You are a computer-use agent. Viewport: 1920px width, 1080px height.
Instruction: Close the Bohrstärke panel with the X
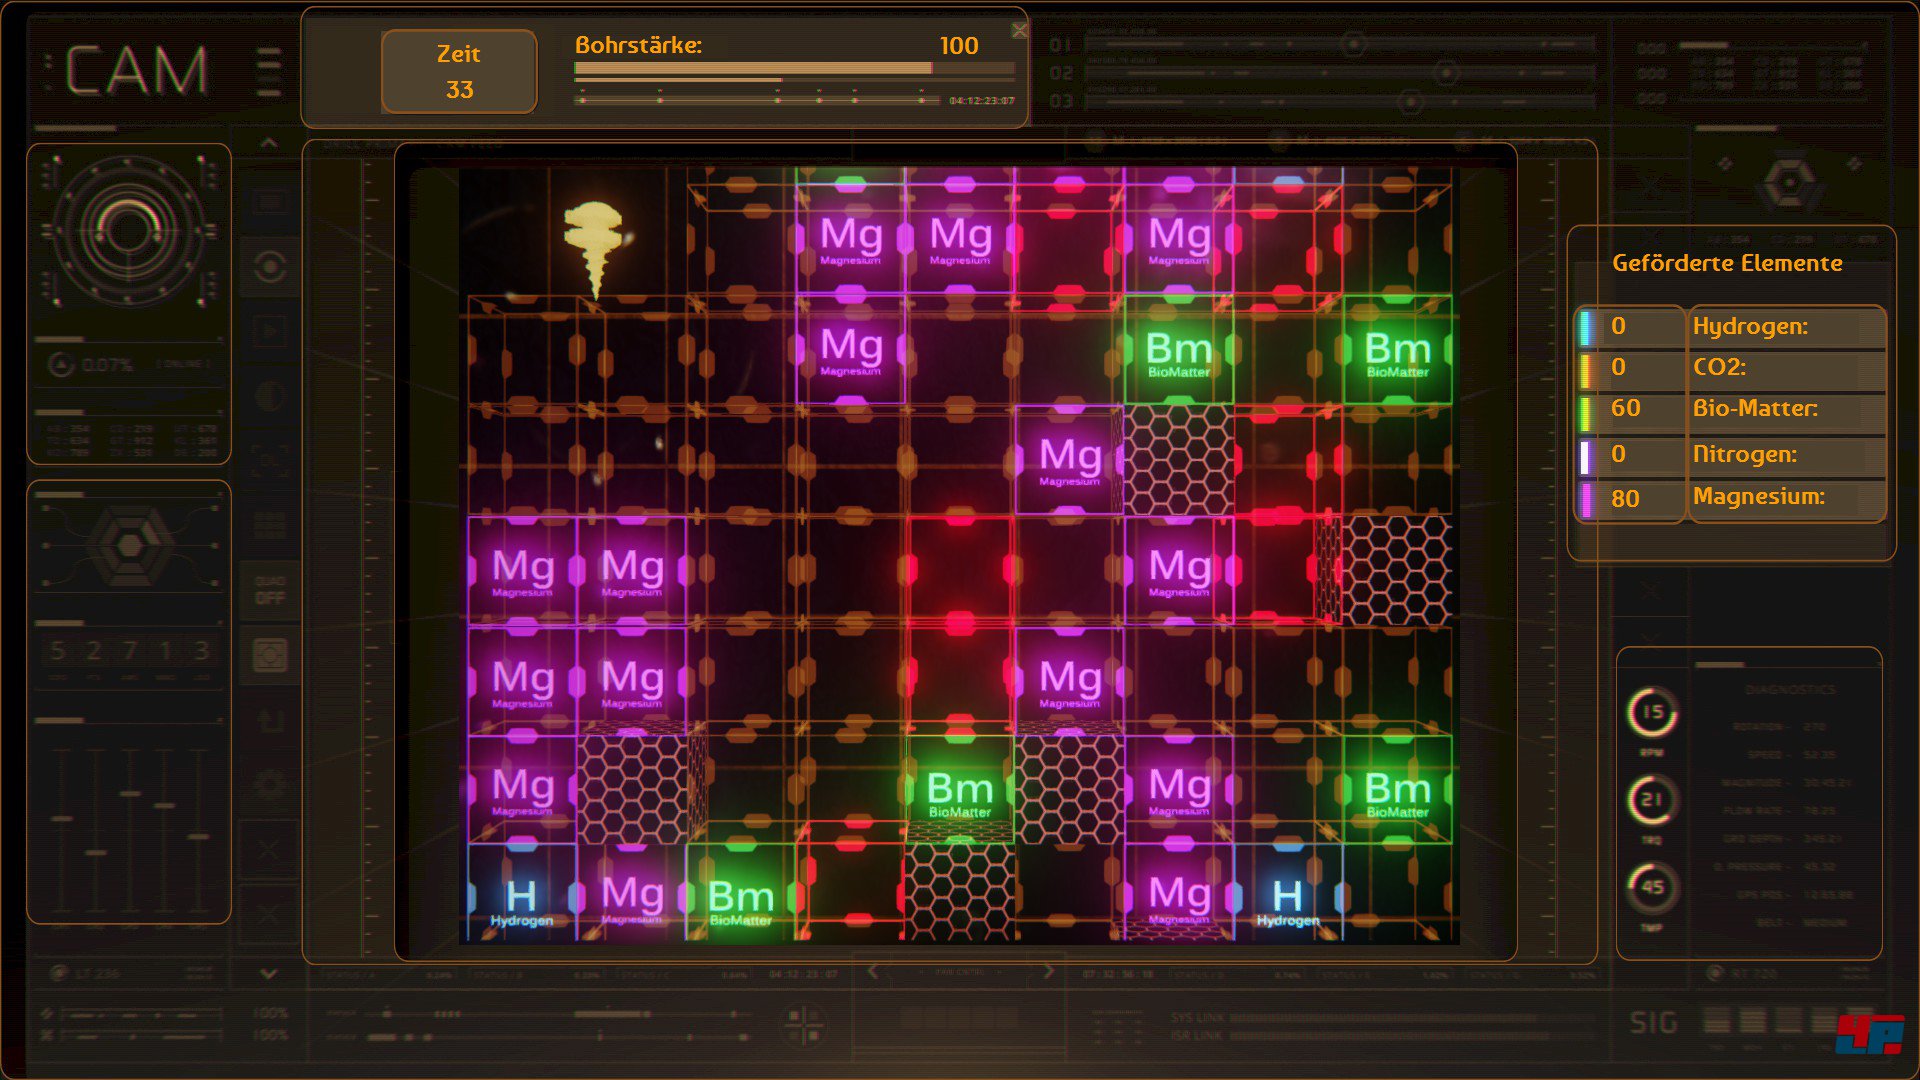(x=1019, y=31)
